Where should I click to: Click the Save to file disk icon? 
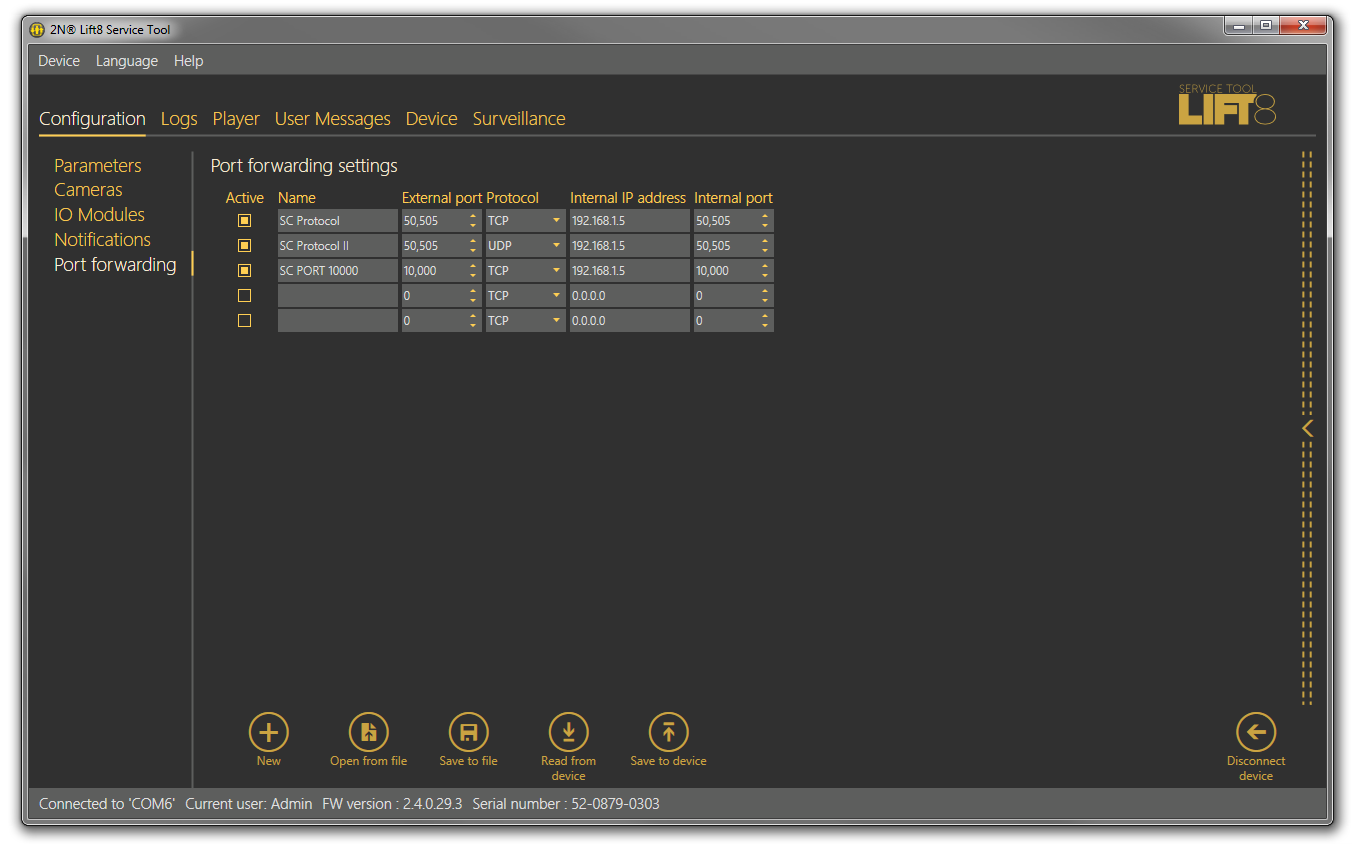[x=468, y=732]
